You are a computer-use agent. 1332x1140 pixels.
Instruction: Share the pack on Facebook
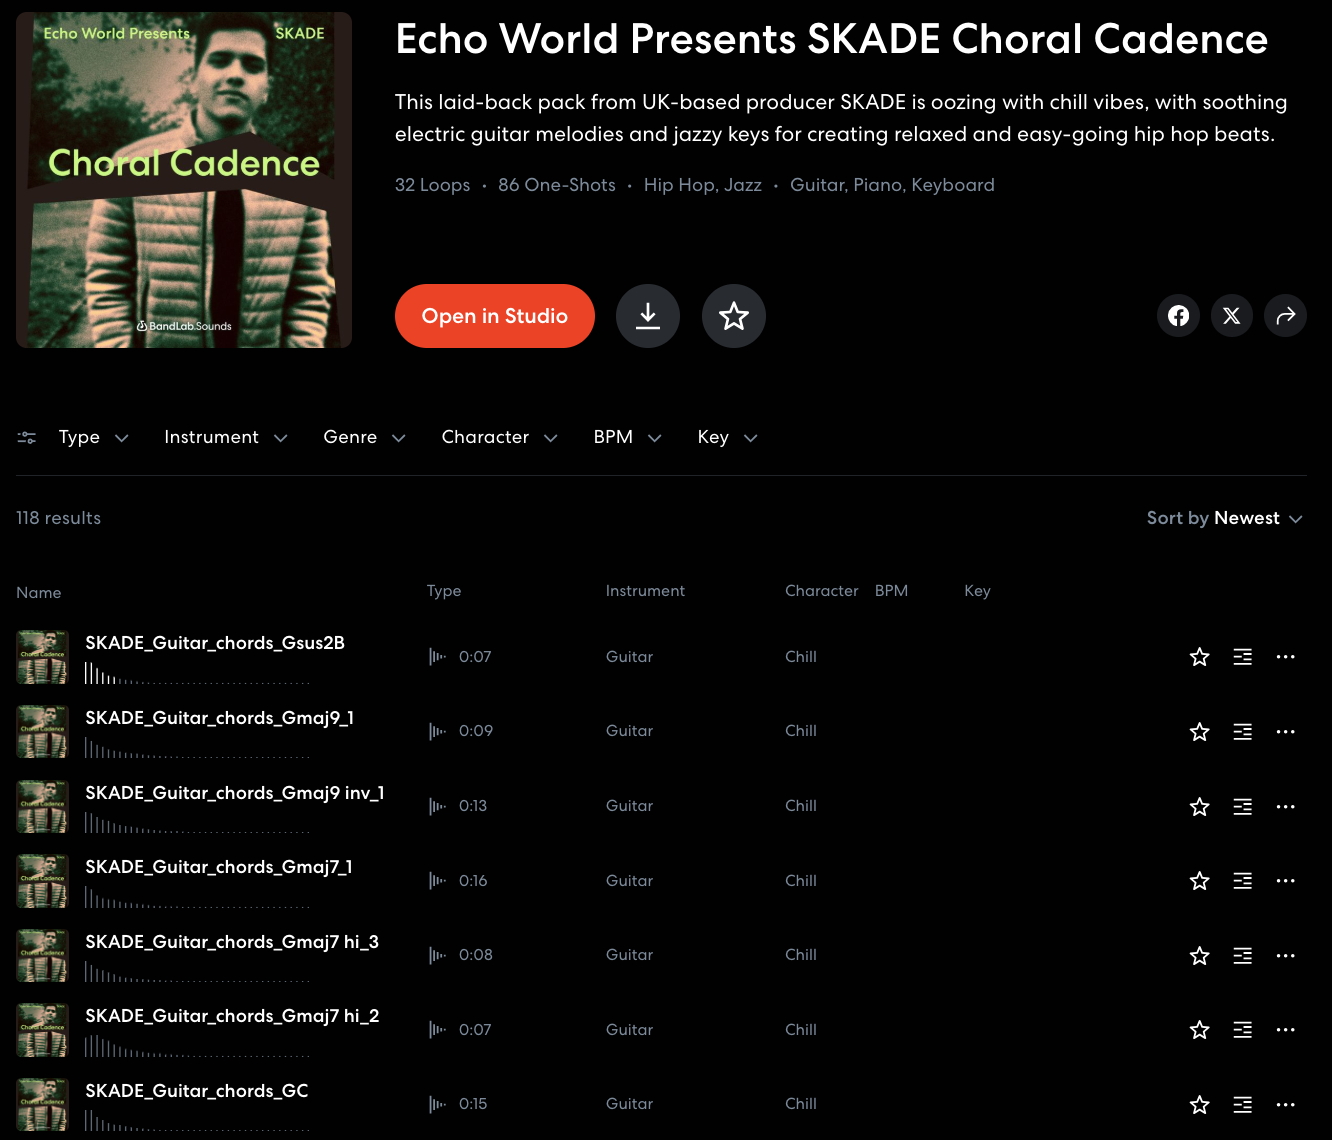[1179, 316]
